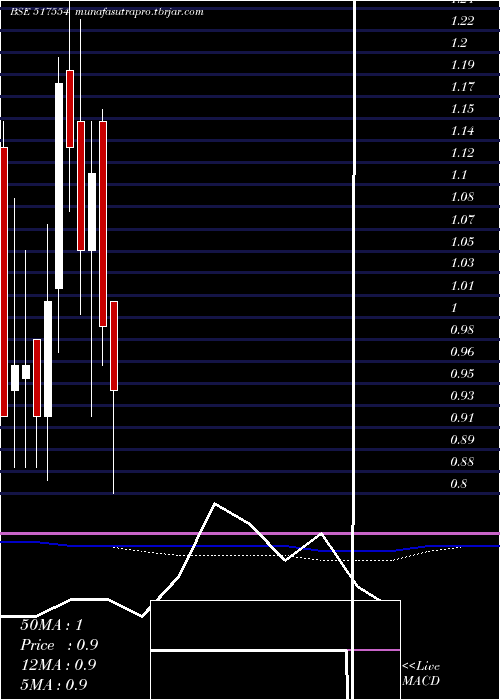Image resolution: width=500 pixels, height=700 pixels.
Task: Pick the 1.15 price axis label
Action: (462, 109)
